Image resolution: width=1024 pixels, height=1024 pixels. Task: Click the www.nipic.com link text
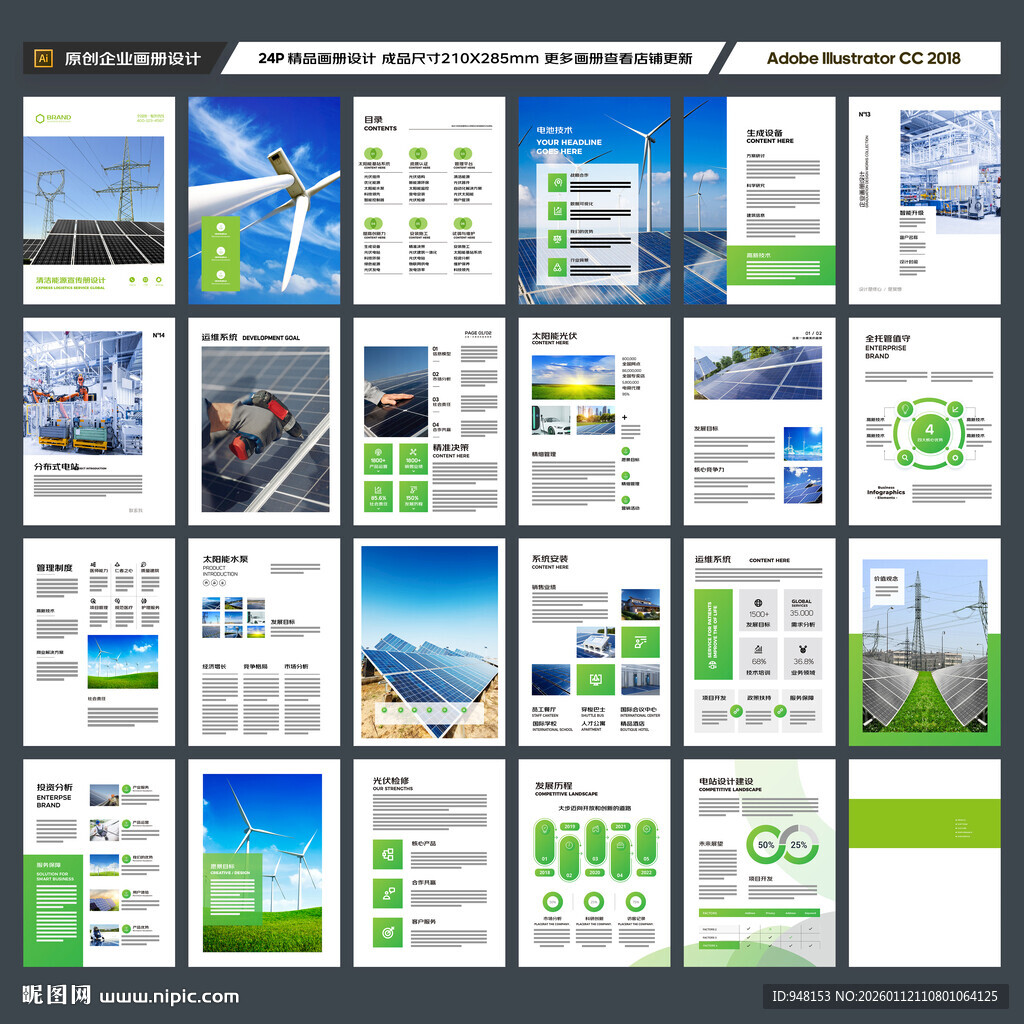[x=169, y=997]
